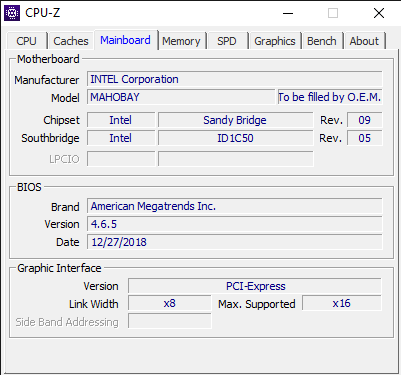Open the About tab
401x375 pixels.
pyautogui.click(x=364, y=41)
